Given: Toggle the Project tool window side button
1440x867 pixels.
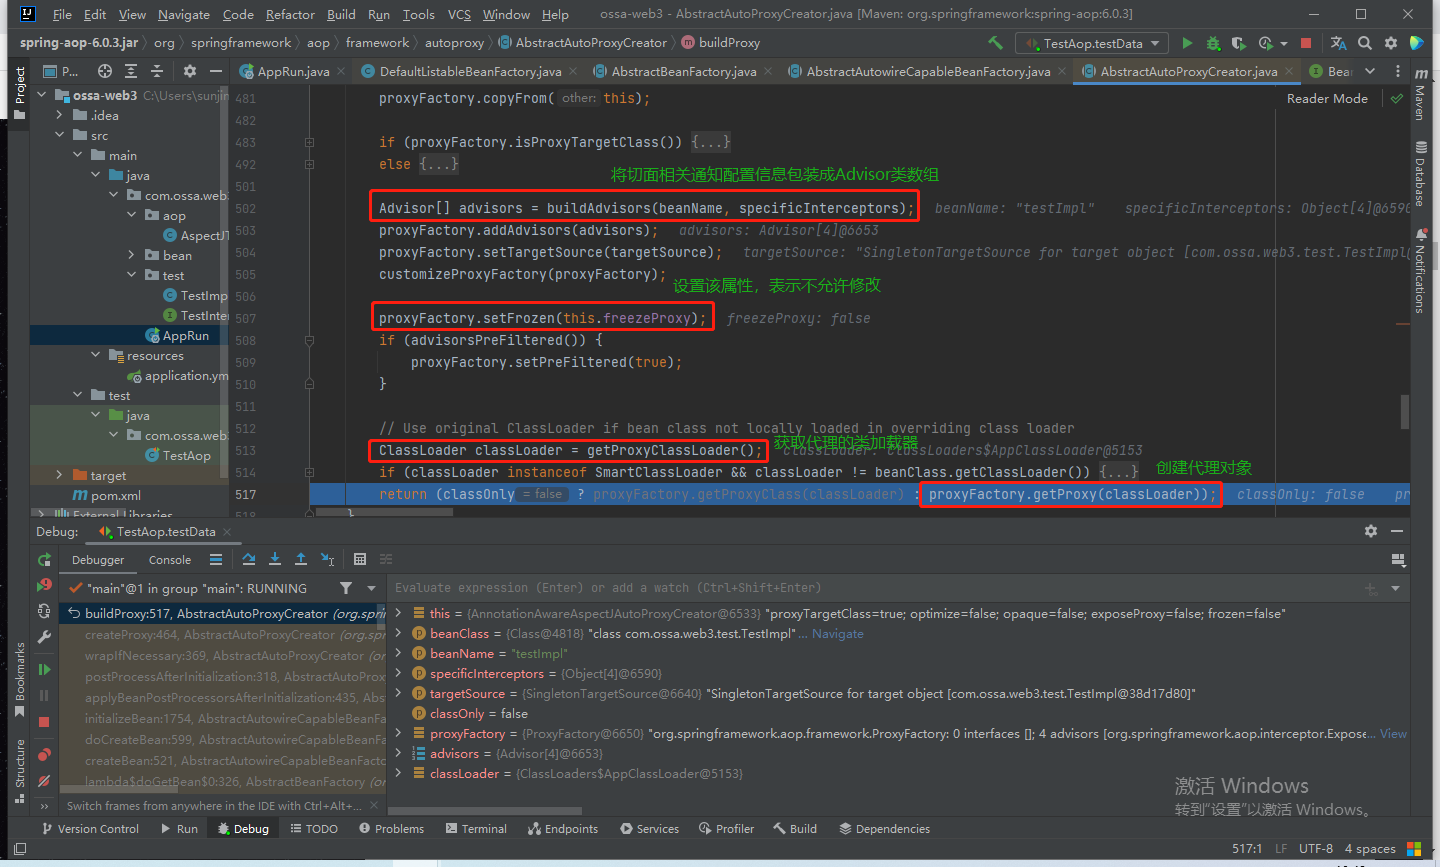Looking at the screenshot, I should [x=19, y=92].
